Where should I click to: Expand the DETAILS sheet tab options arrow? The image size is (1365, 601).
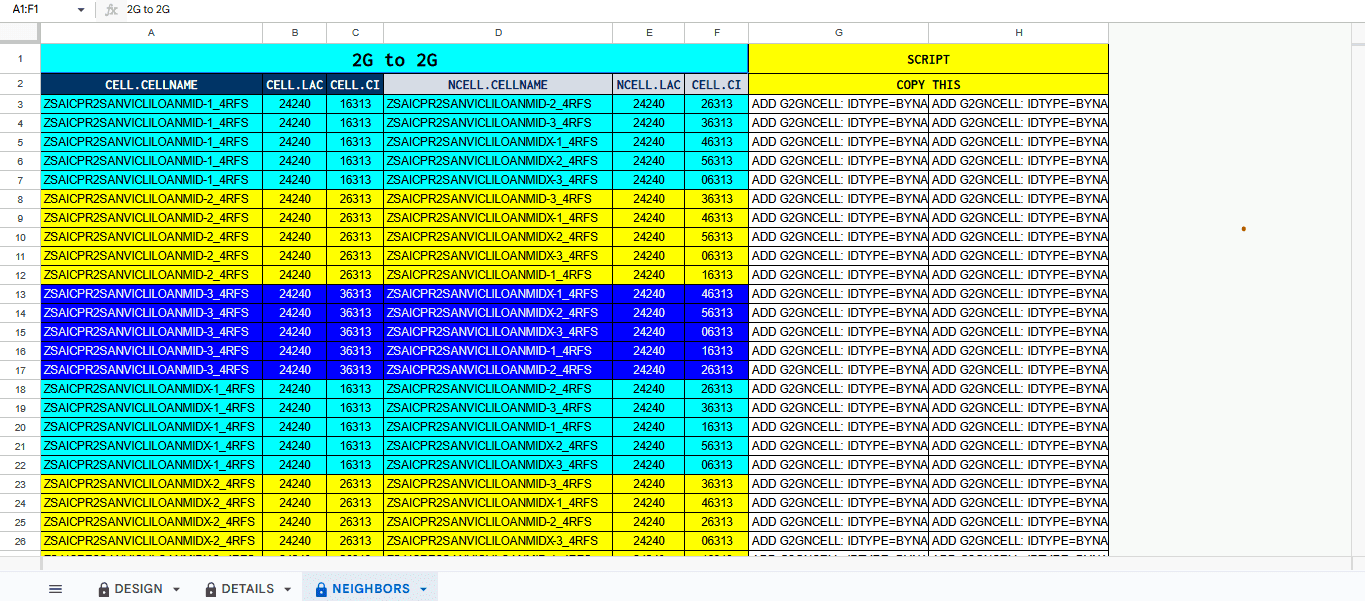pos(287,589)
